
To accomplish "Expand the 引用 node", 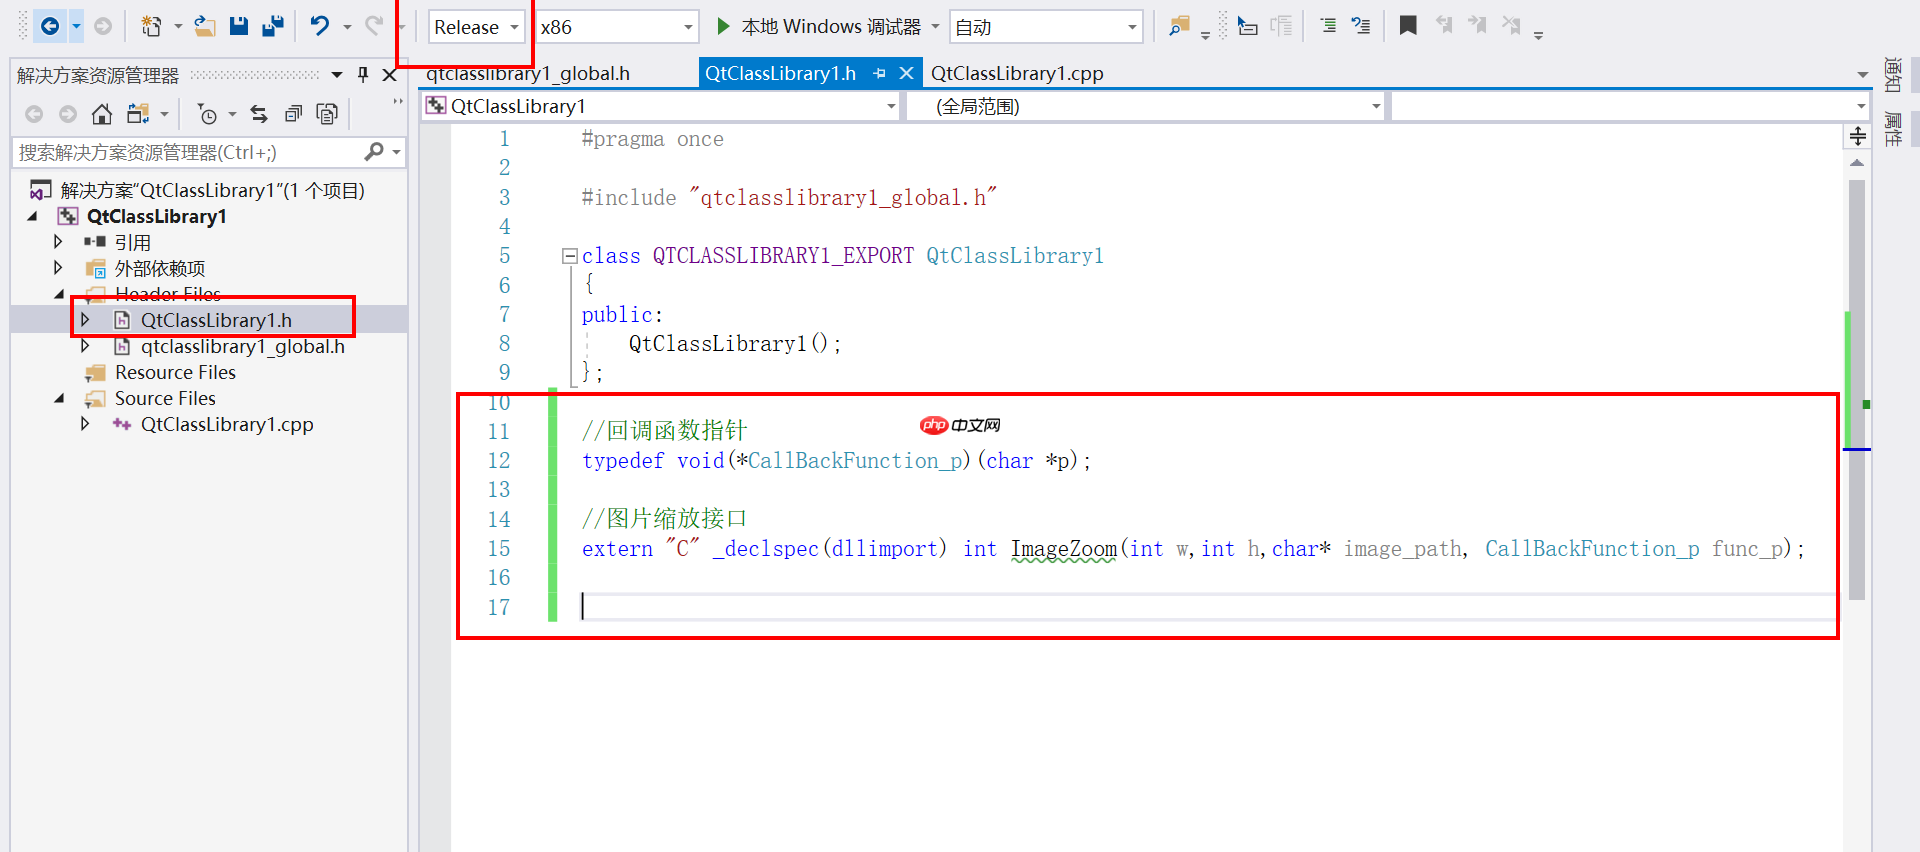I will pos(58,242).
